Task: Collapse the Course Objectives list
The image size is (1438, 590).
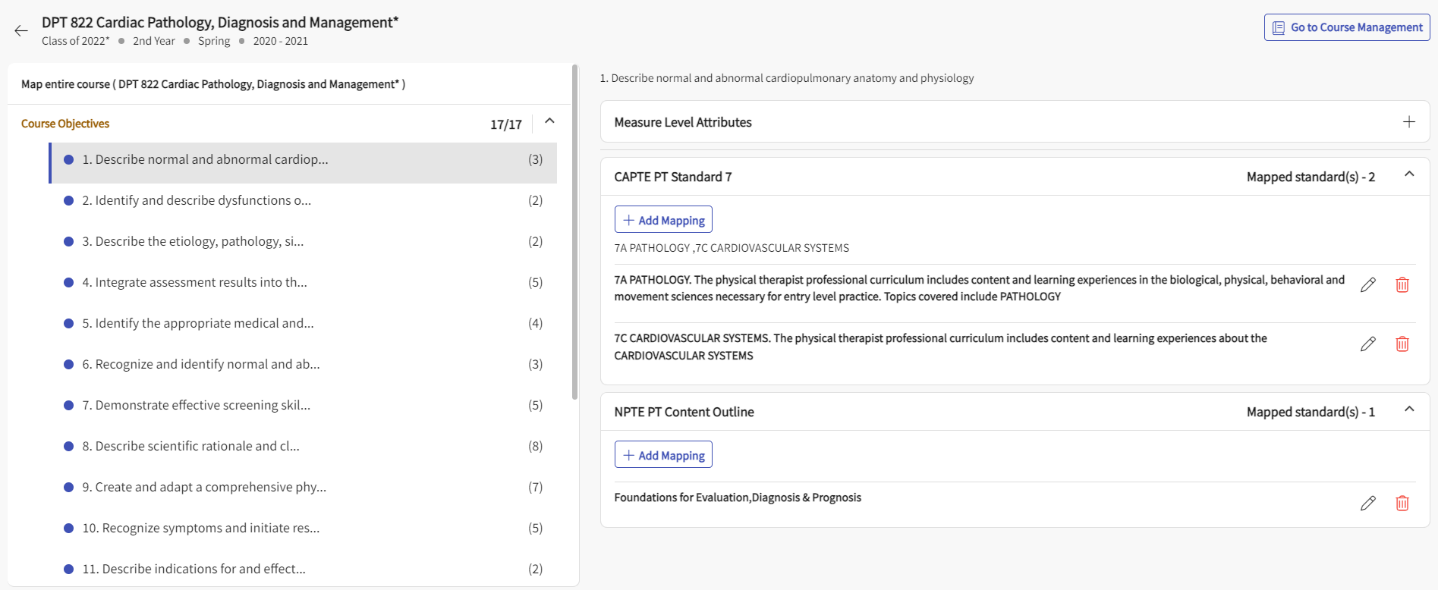Action: coord(549,122)
